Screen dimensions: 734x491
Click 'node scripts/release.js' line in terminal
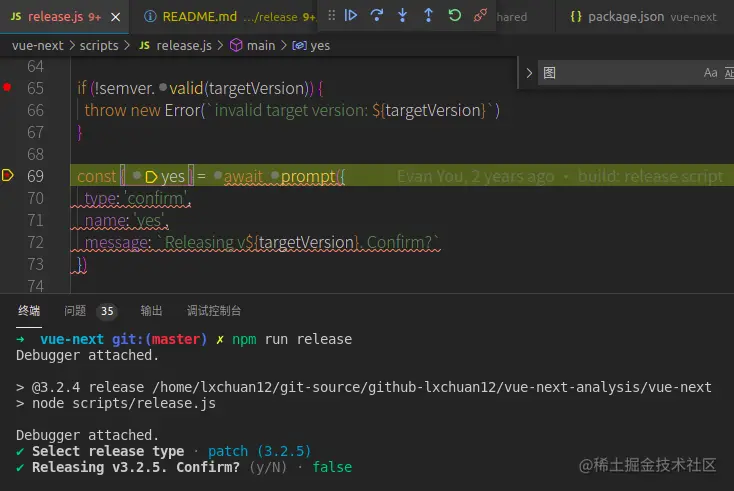point(124,403)
